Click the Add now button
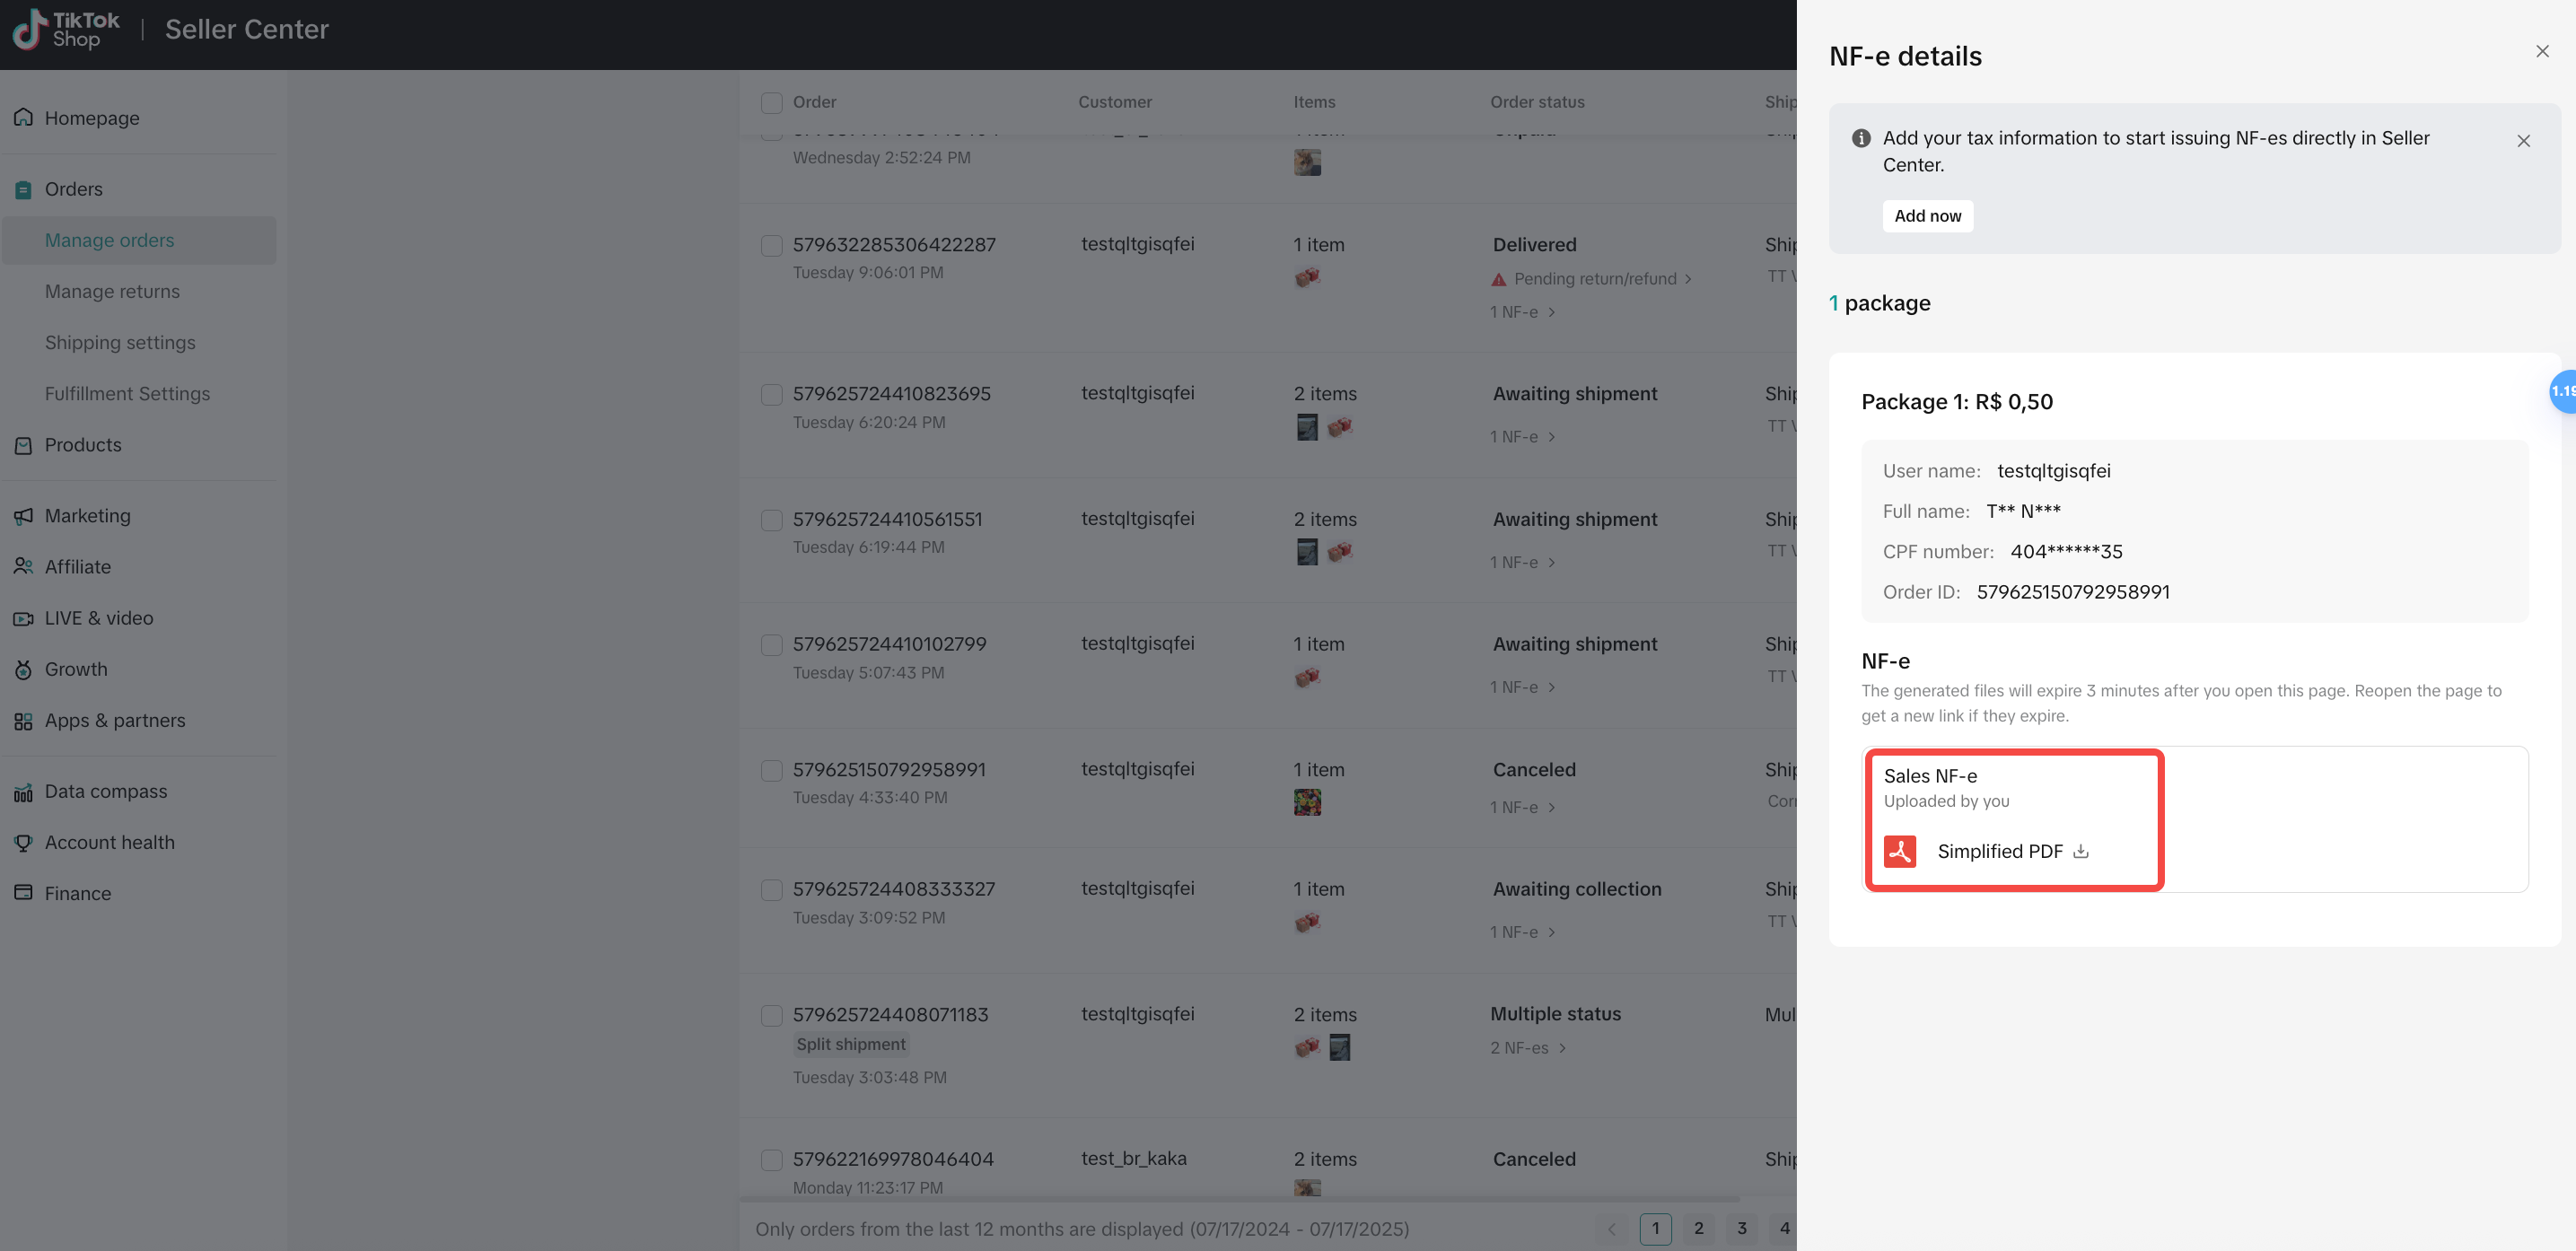Screen dimensions: 2576x1251 (x=1927, y=216)
